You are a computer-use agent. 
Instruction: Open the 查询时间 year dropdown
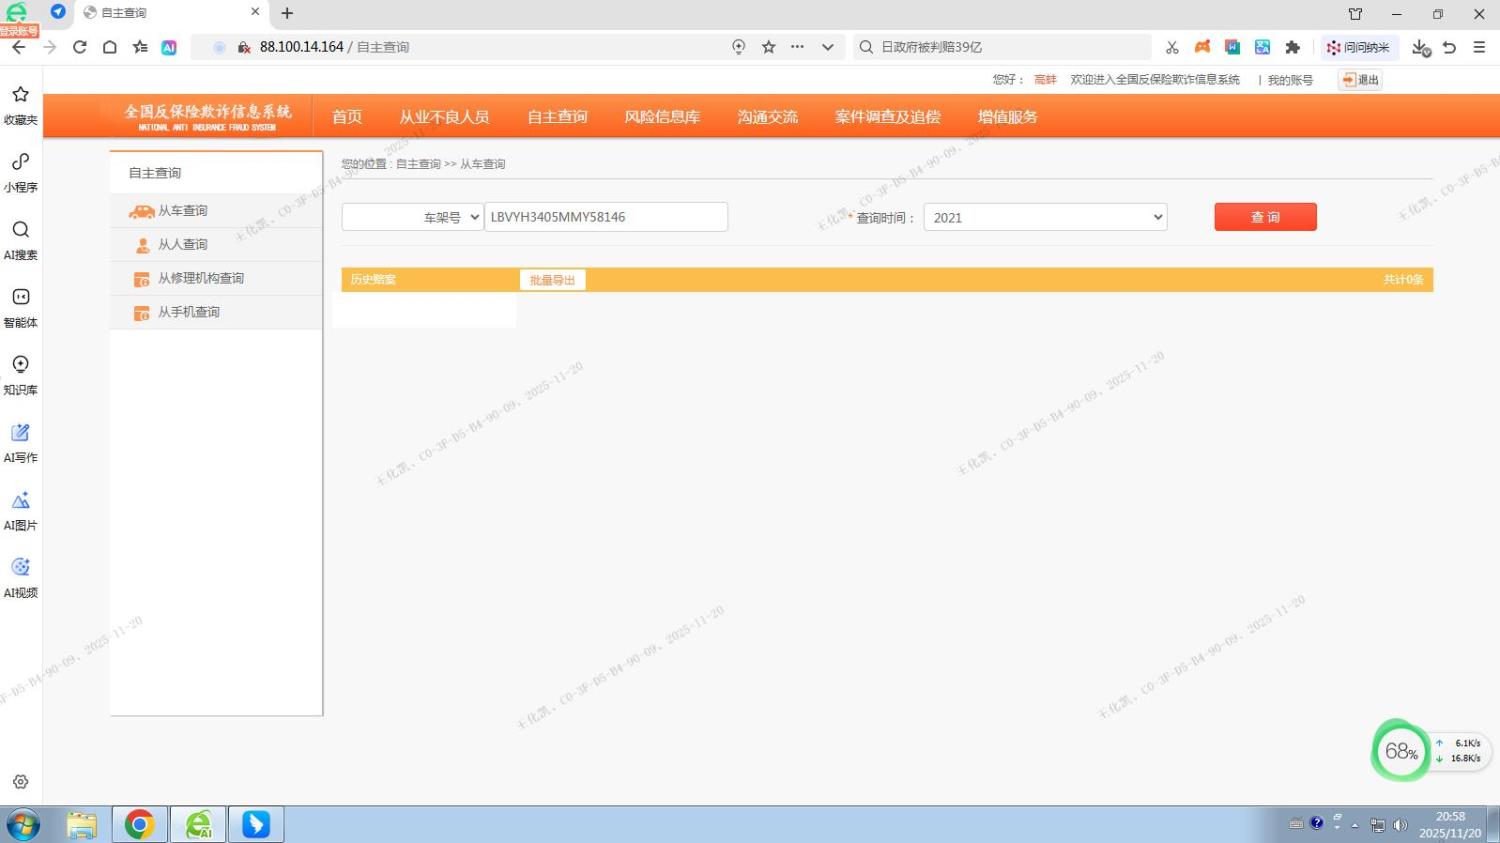pyautogui.click(x=1045, y=217)
